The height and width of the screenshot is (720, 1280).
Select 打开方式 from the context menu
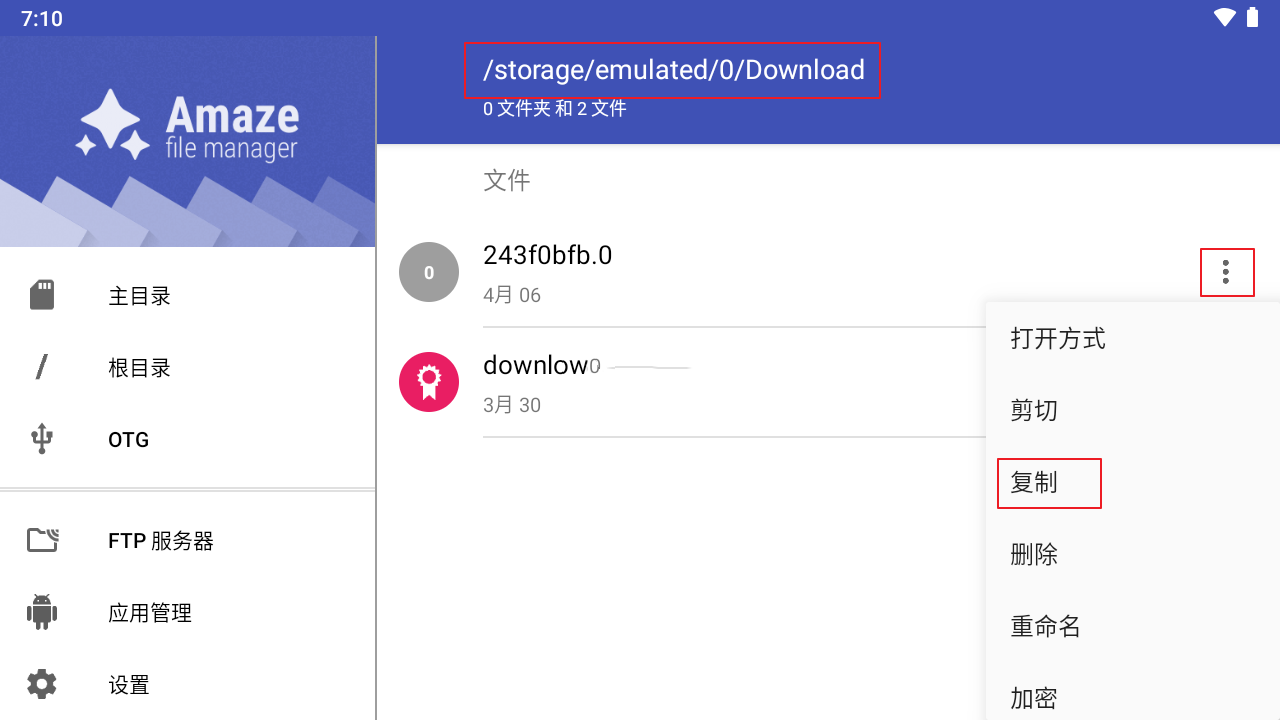click(1058, 339)
